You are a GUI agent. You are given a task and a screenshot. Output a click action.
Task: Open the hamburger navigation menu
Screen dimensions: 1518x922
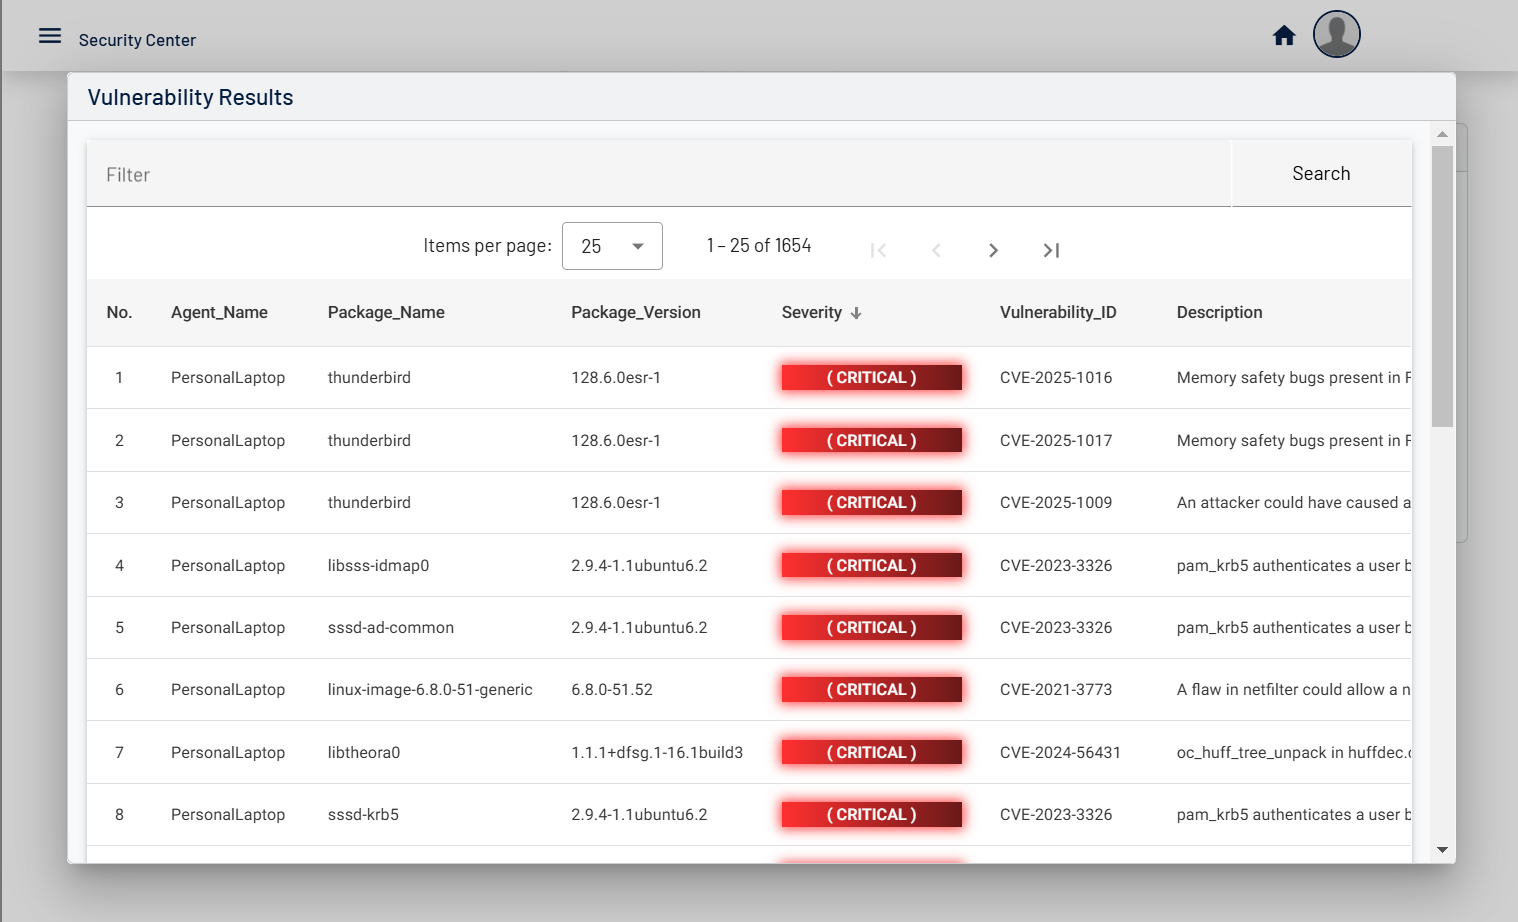click(50, 37)
